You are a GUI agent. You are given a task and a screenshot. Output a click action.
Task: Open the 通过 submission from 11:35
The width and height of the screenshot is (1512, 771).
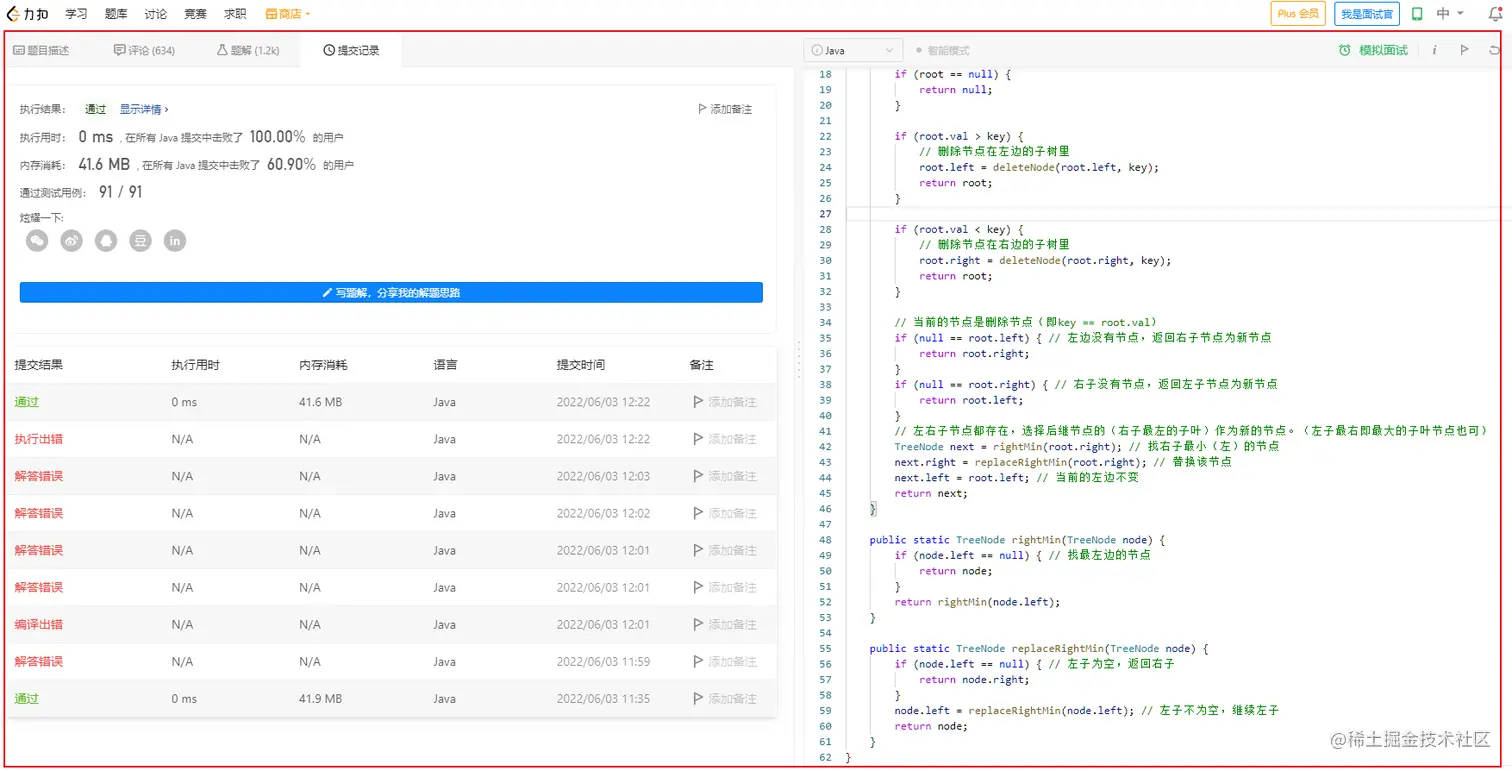[26, 698]
